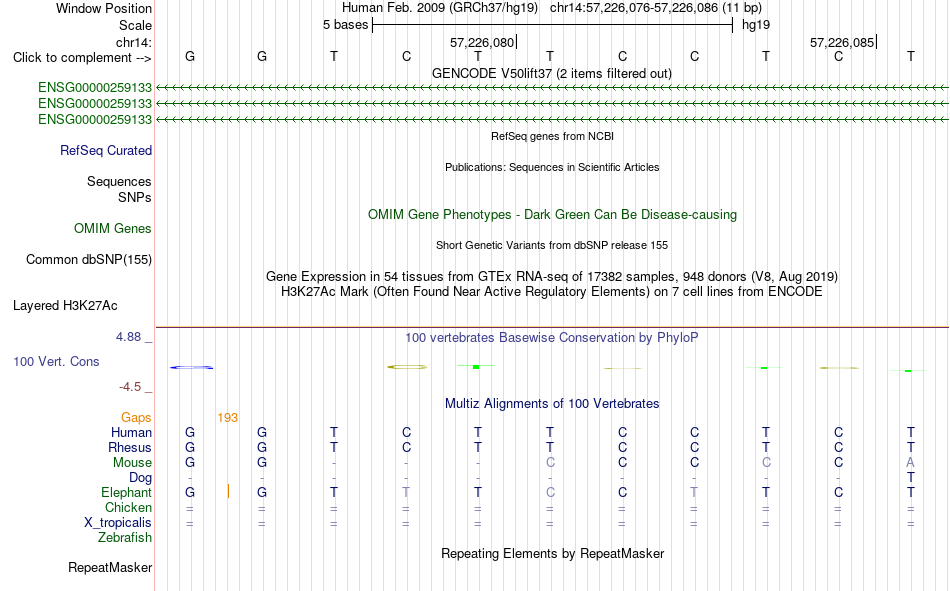
Task: Click the 'T' base in Dog row
Action: [x=910, y=478]
